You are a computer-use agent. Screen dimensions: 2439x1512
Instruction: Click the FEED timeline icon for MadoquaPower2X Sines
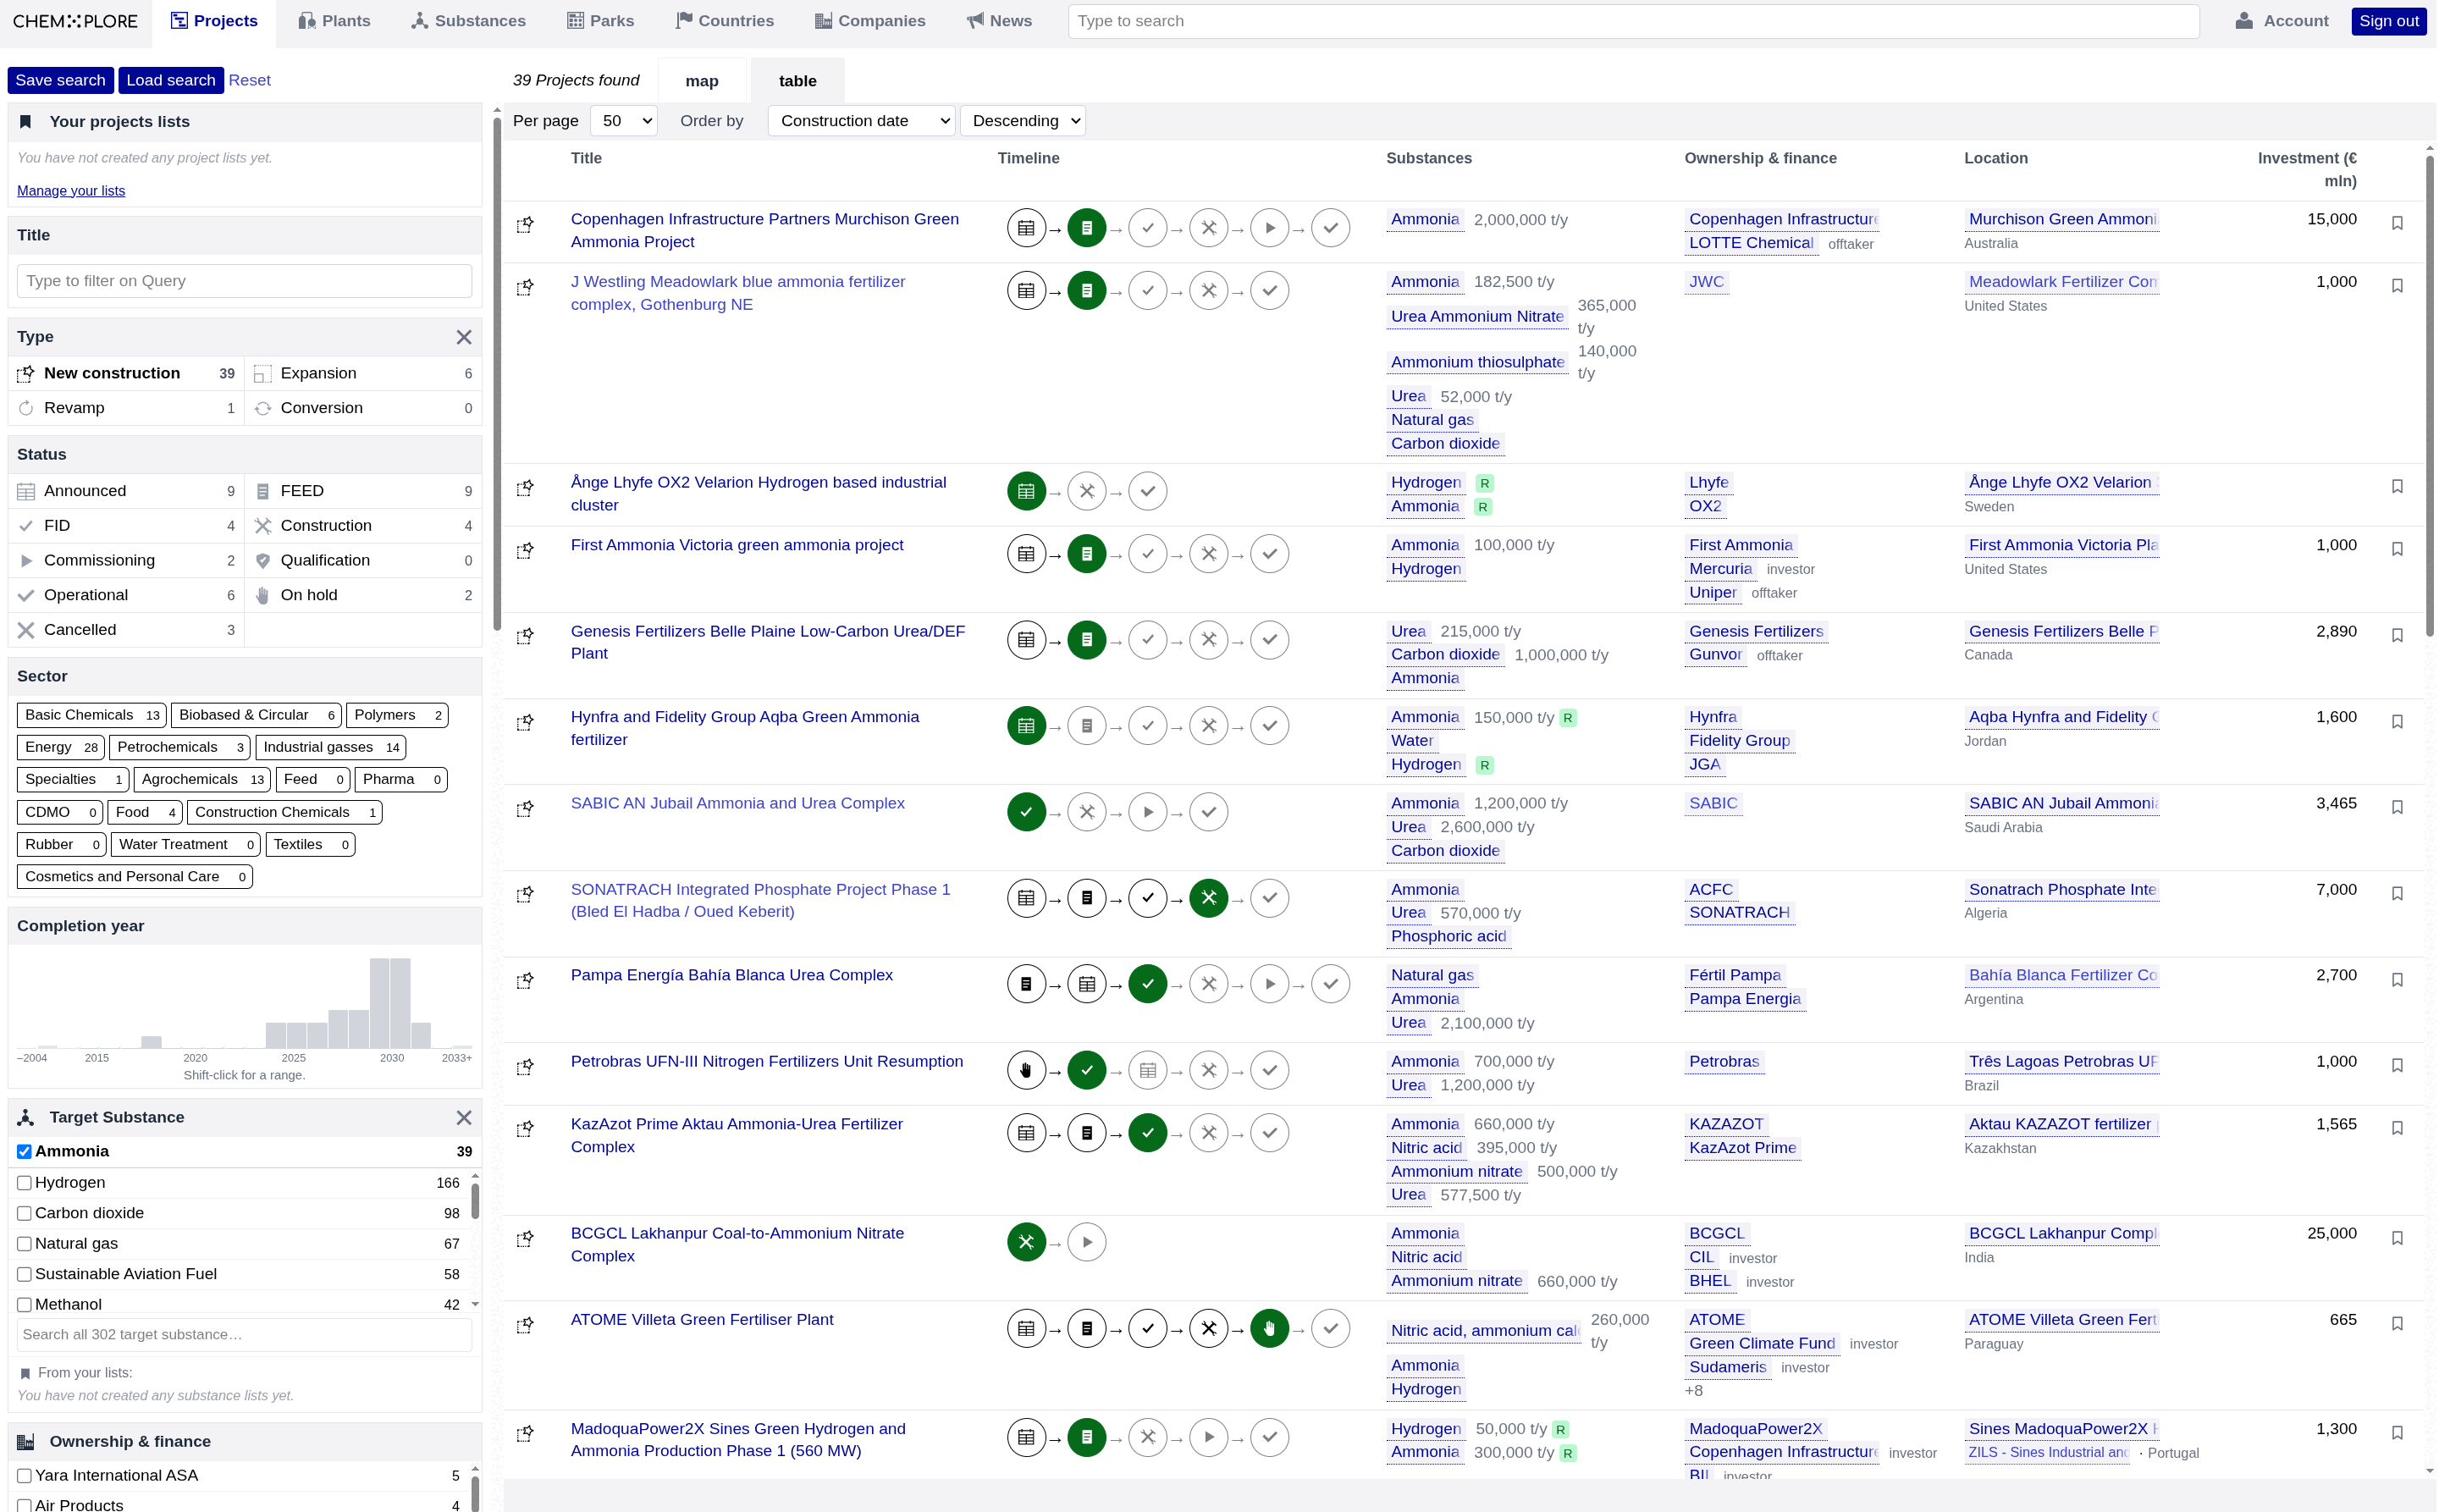click(x=1087, y=1437)
